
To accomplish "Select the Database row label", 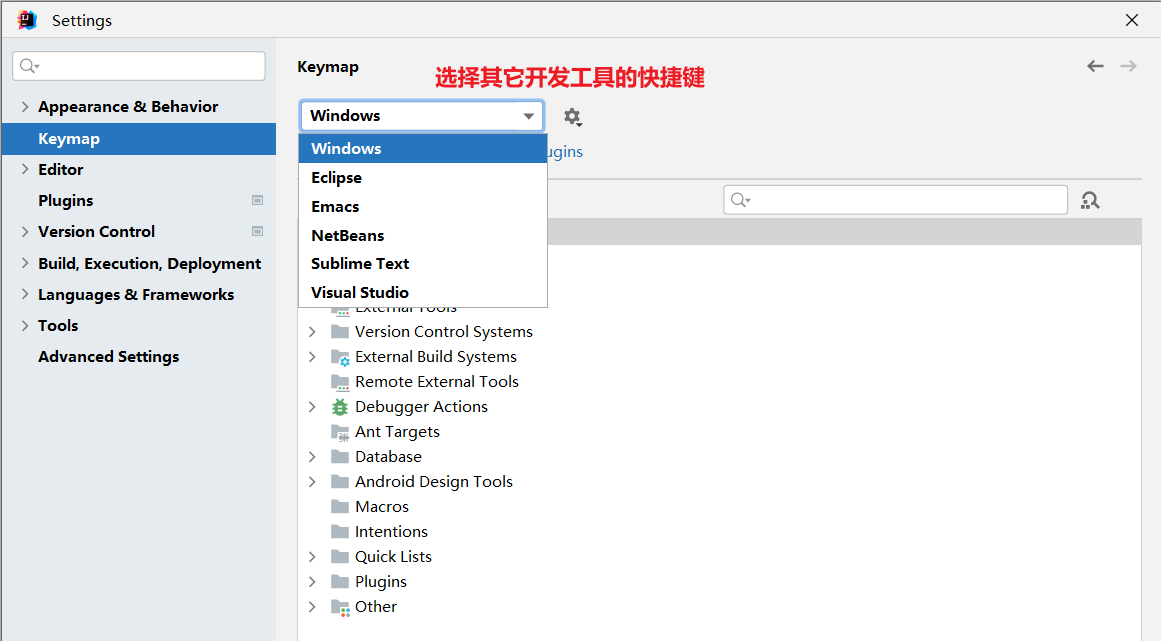I will (388, 457).
